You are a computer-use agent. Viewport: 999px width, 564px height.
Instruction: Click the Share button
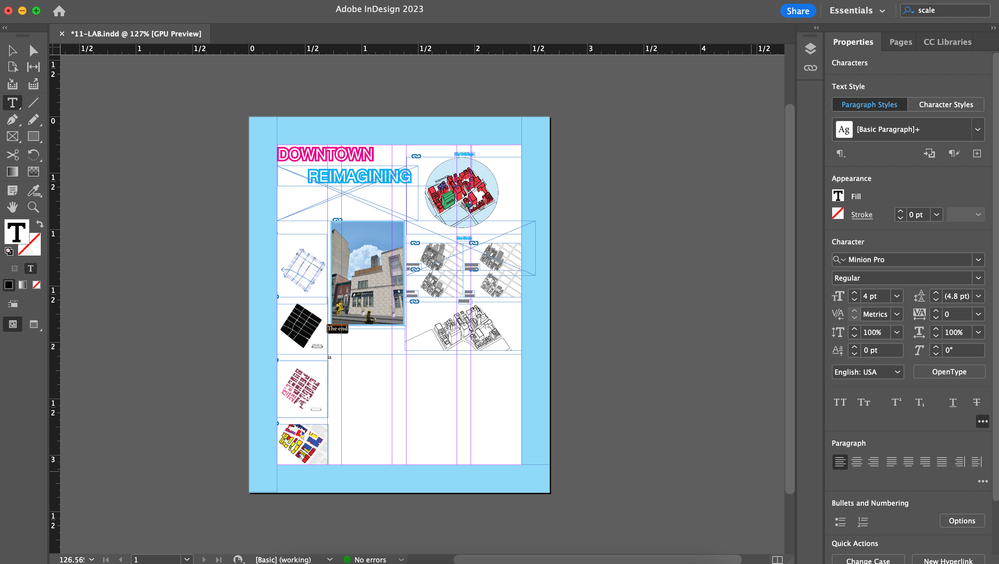coord(798,11)
